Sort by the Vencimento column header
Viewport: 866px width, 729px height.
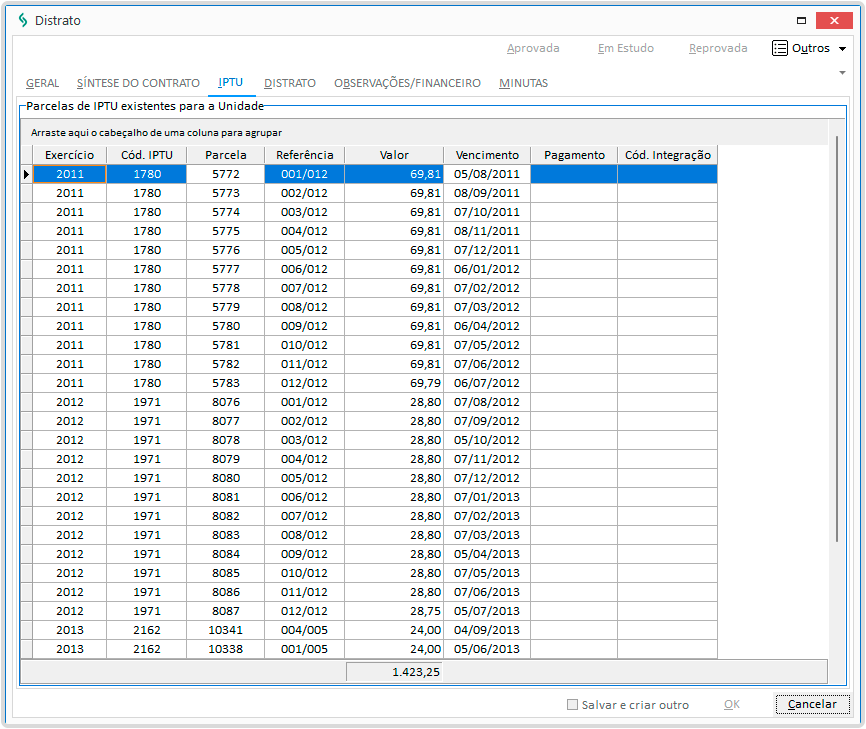(487, 155)
